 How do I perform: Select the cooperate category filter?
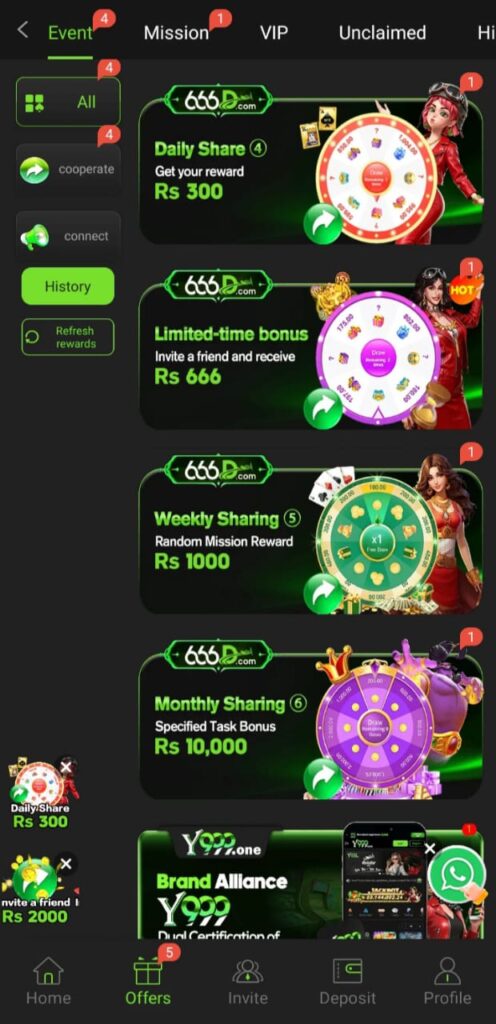(68, 170)
